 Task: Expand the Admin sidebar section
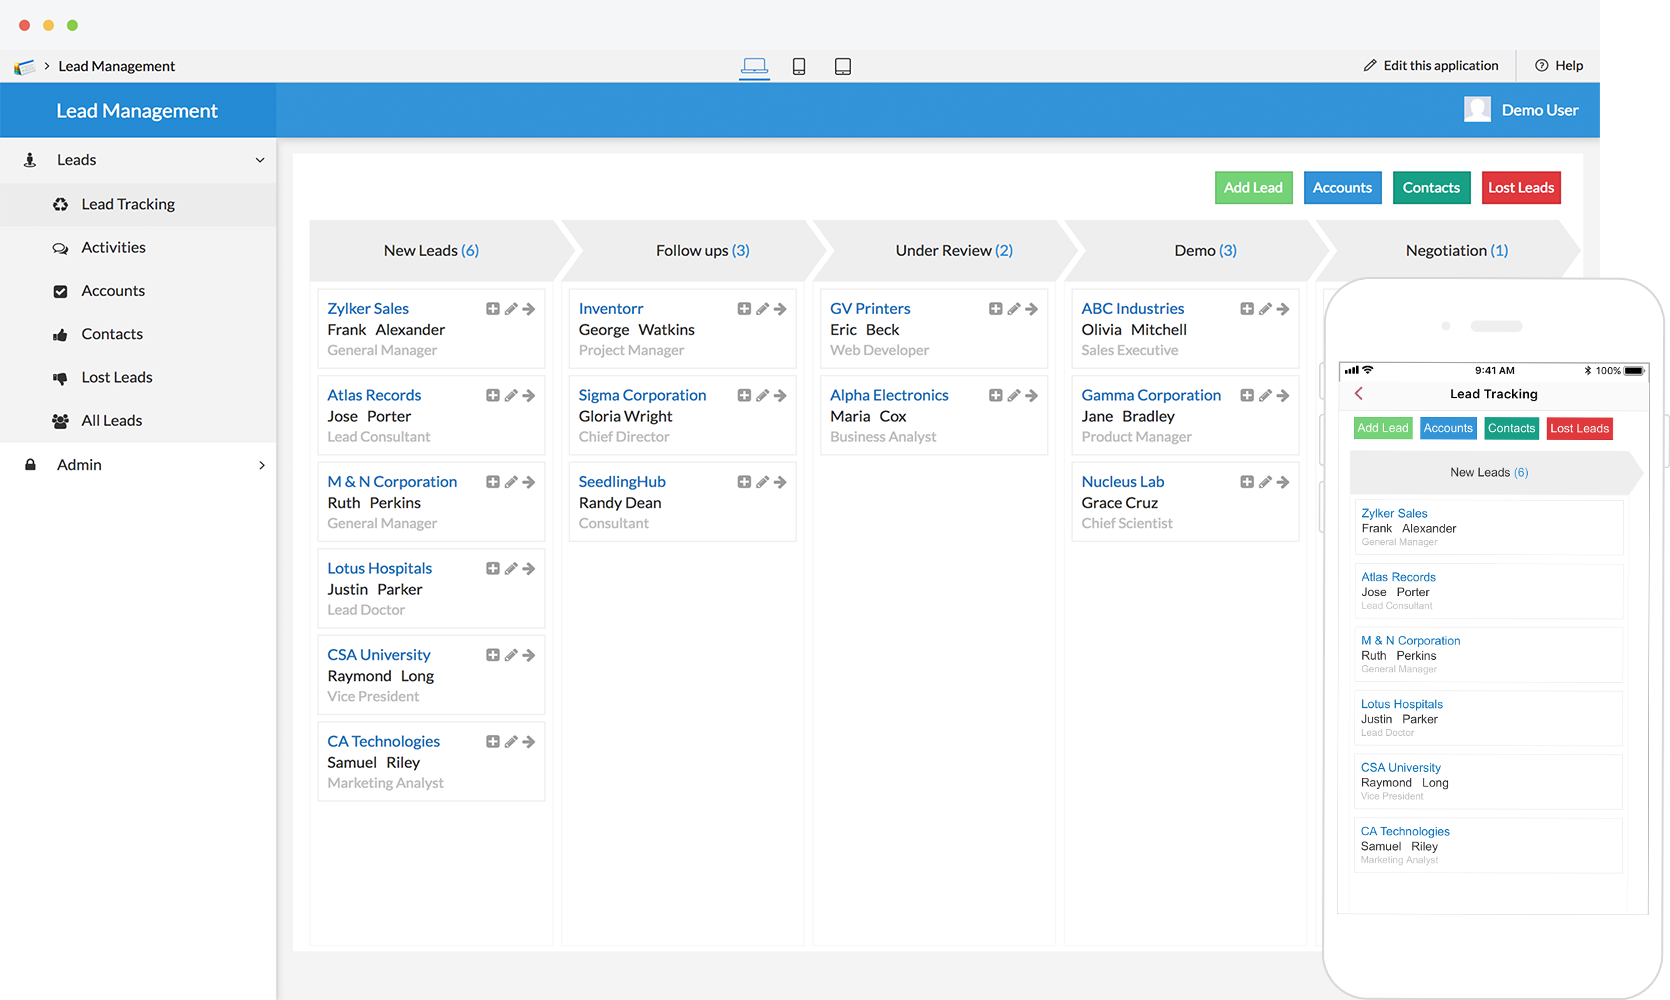[x=262, y=465]
